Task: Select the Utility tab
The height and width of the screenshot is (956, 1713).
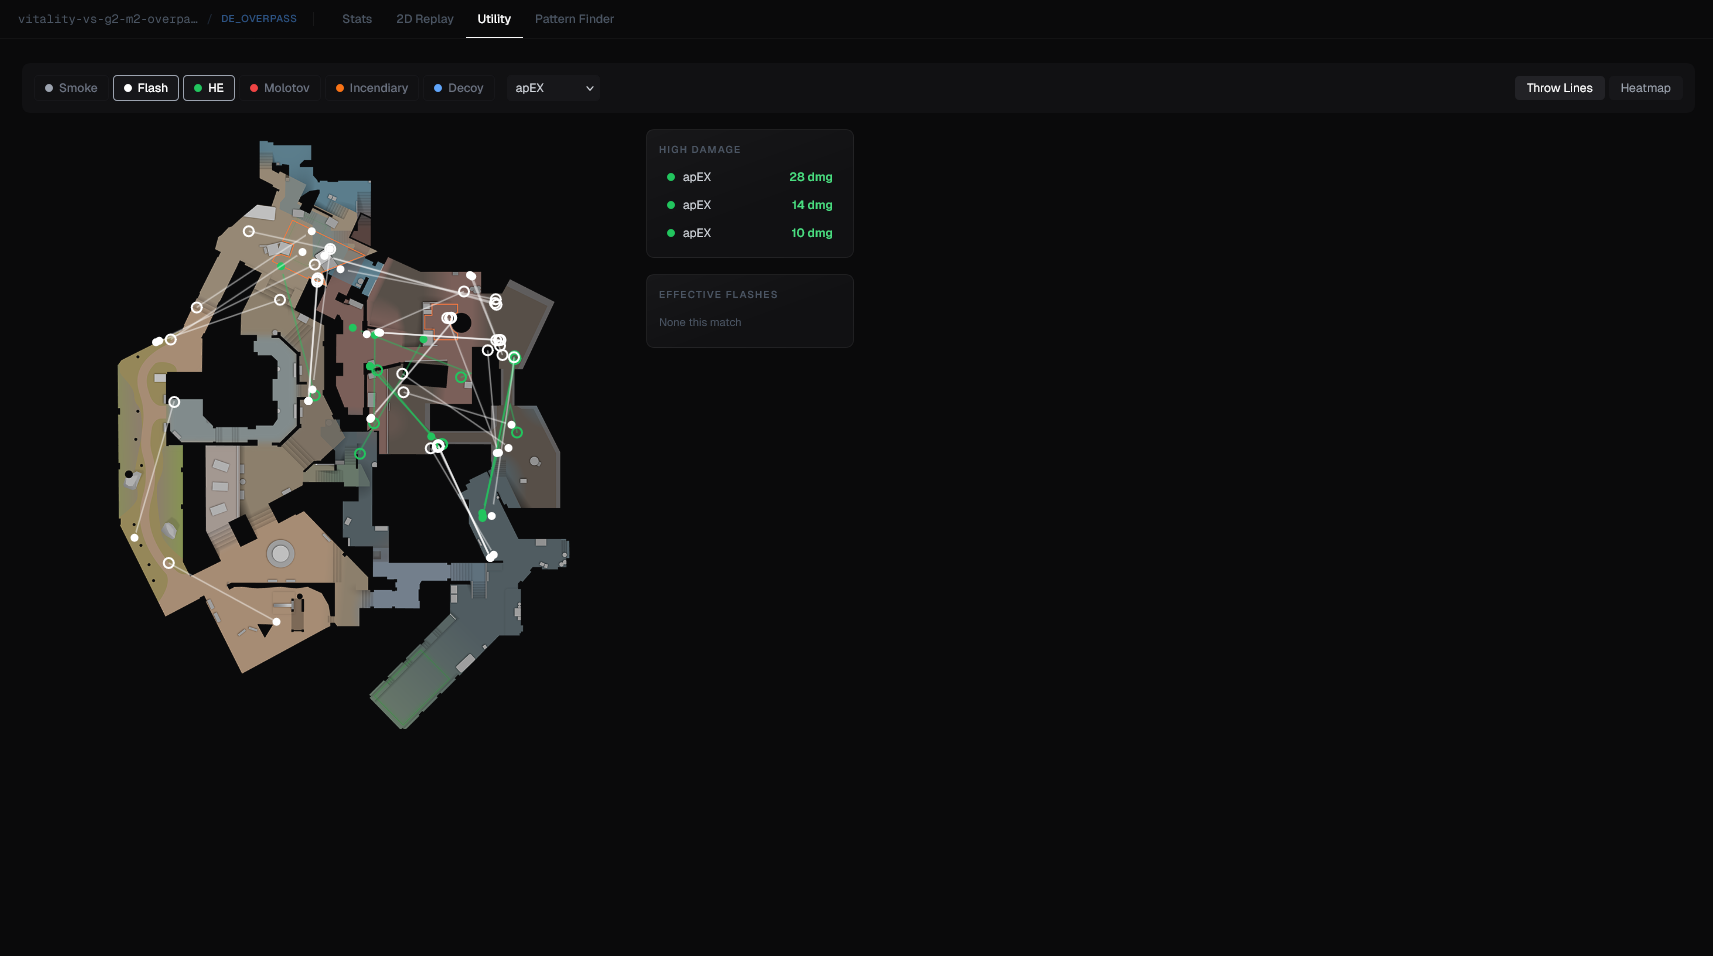Action: [x=494, y=19]
